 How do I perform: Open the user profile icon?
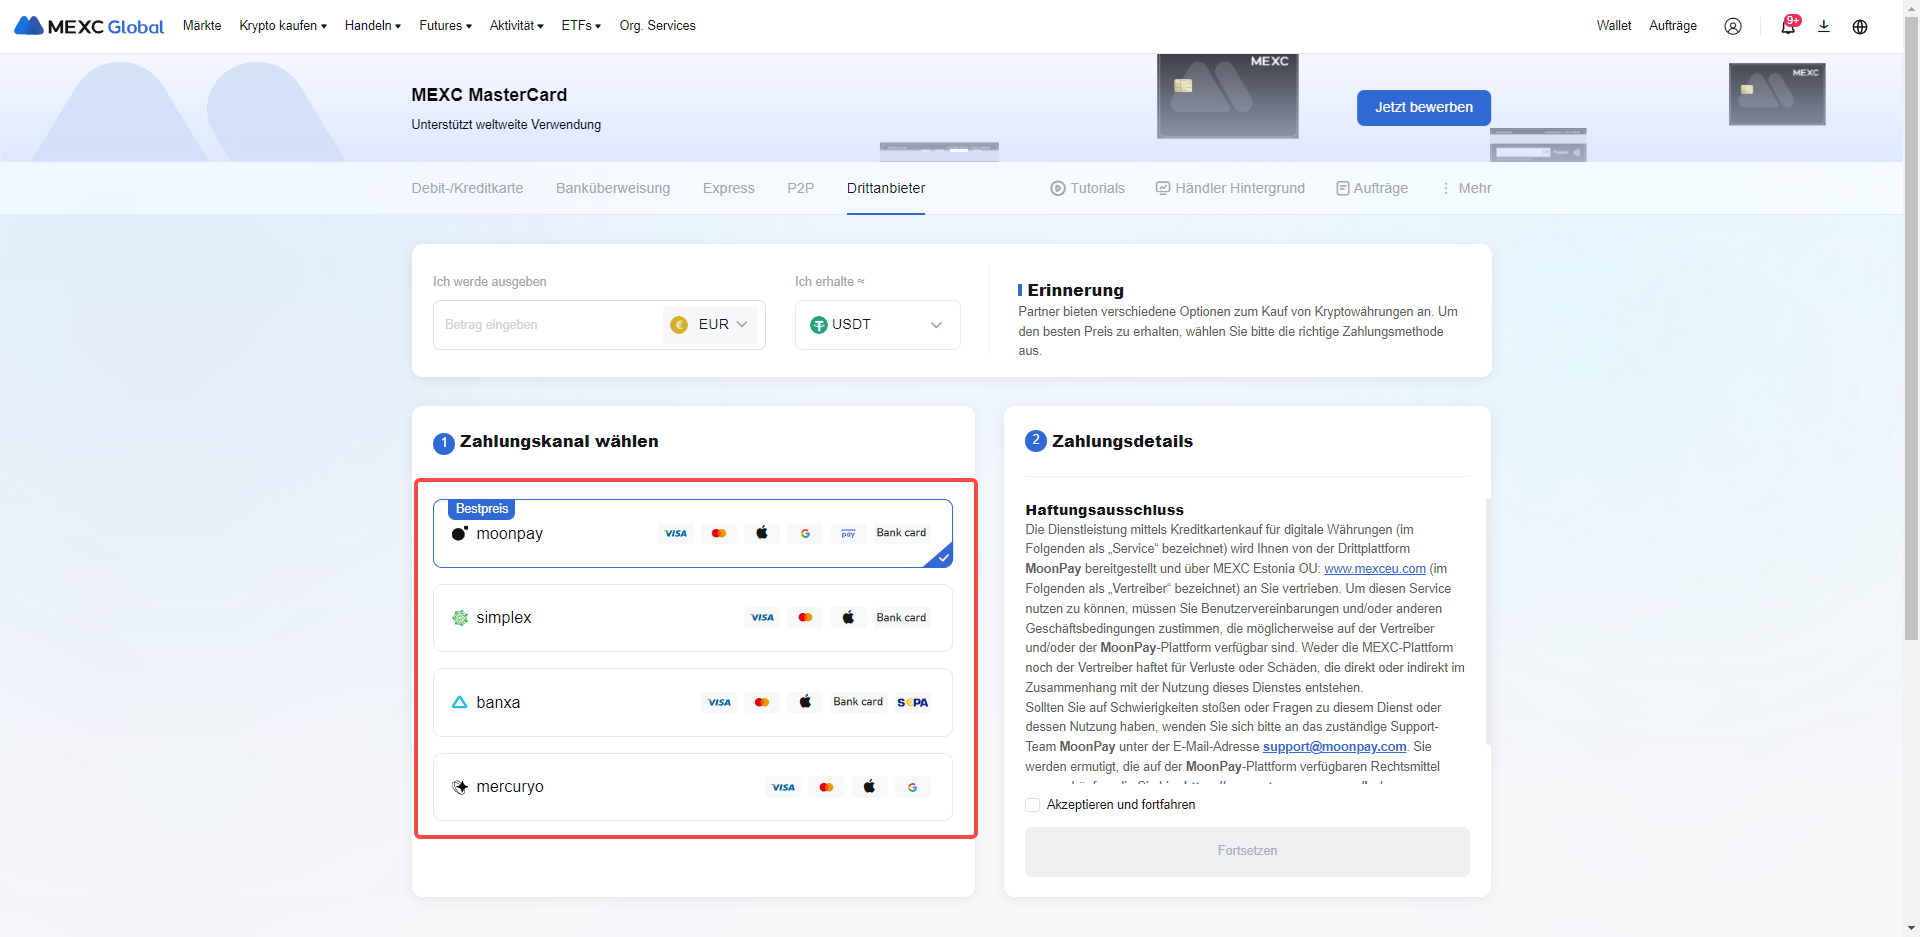1732,26
